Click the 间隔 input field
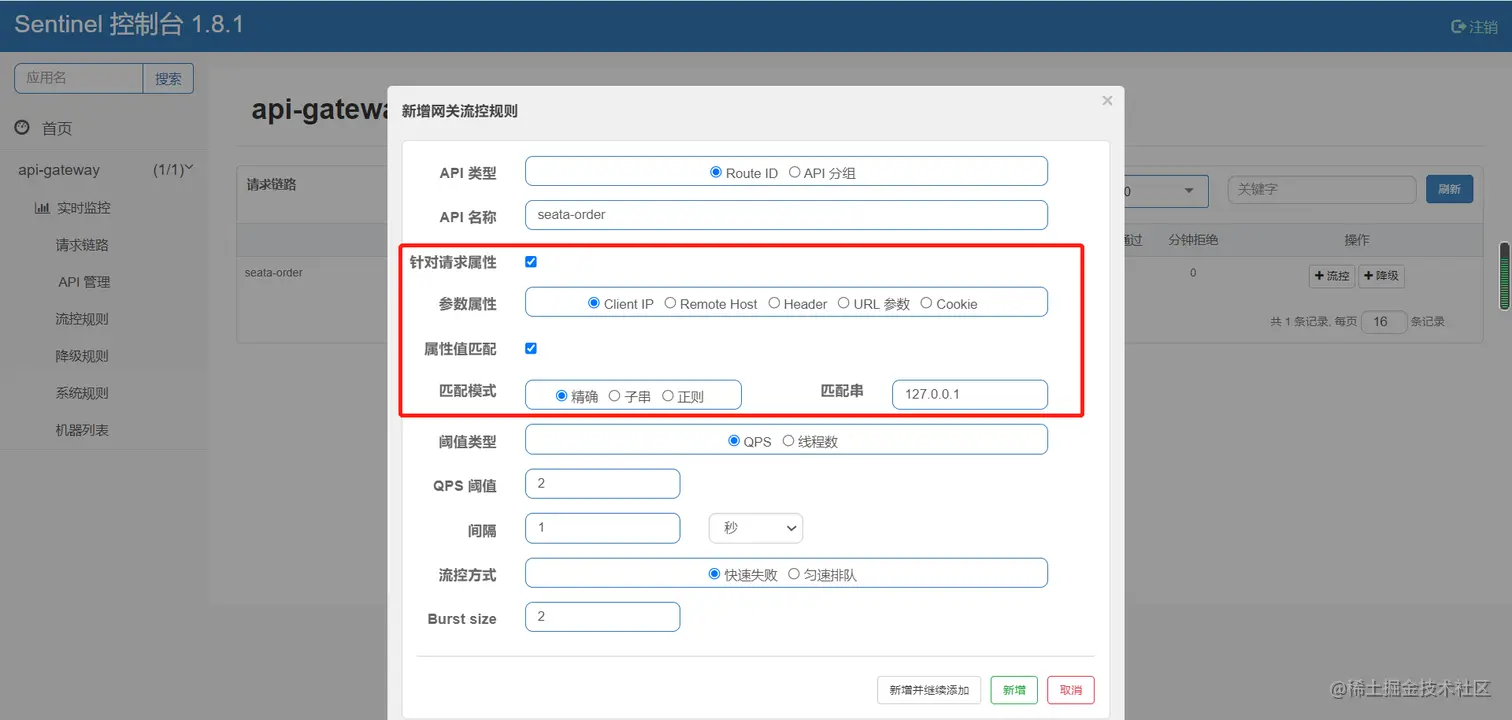Screen dimensions: 1512x720 602,528
